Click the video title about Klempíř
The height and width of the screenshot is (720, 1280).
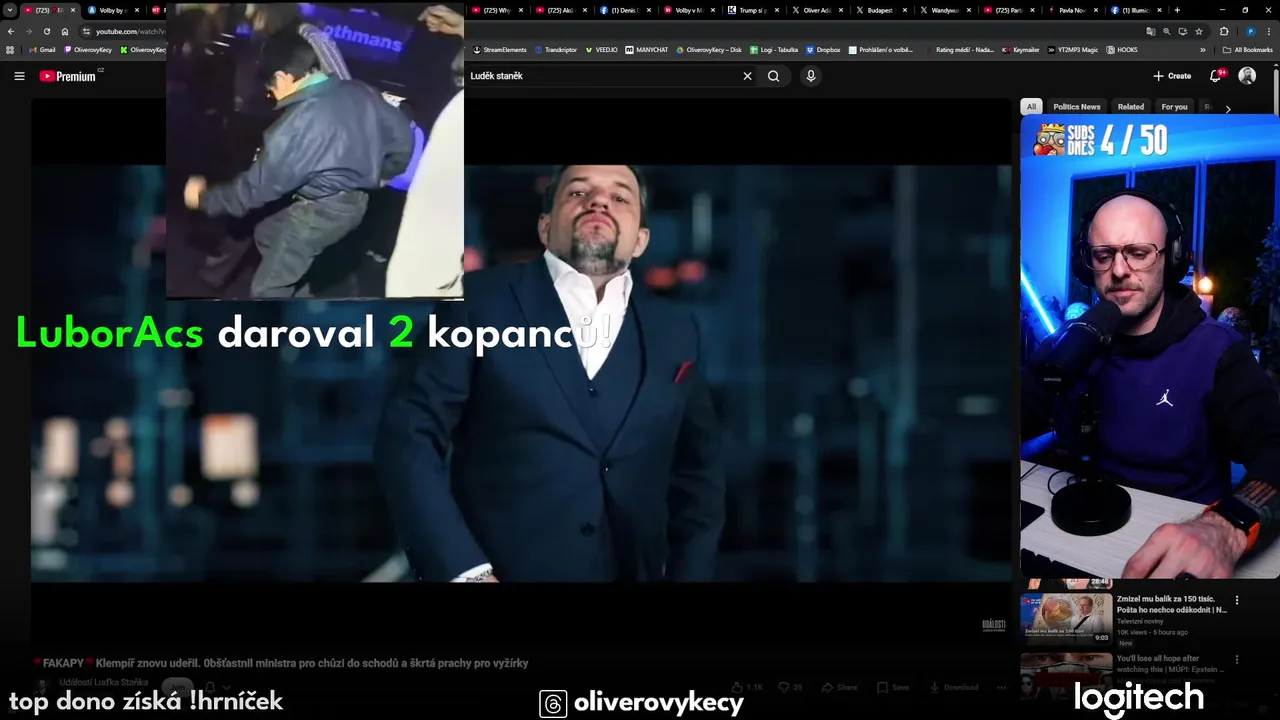point(280,663)
